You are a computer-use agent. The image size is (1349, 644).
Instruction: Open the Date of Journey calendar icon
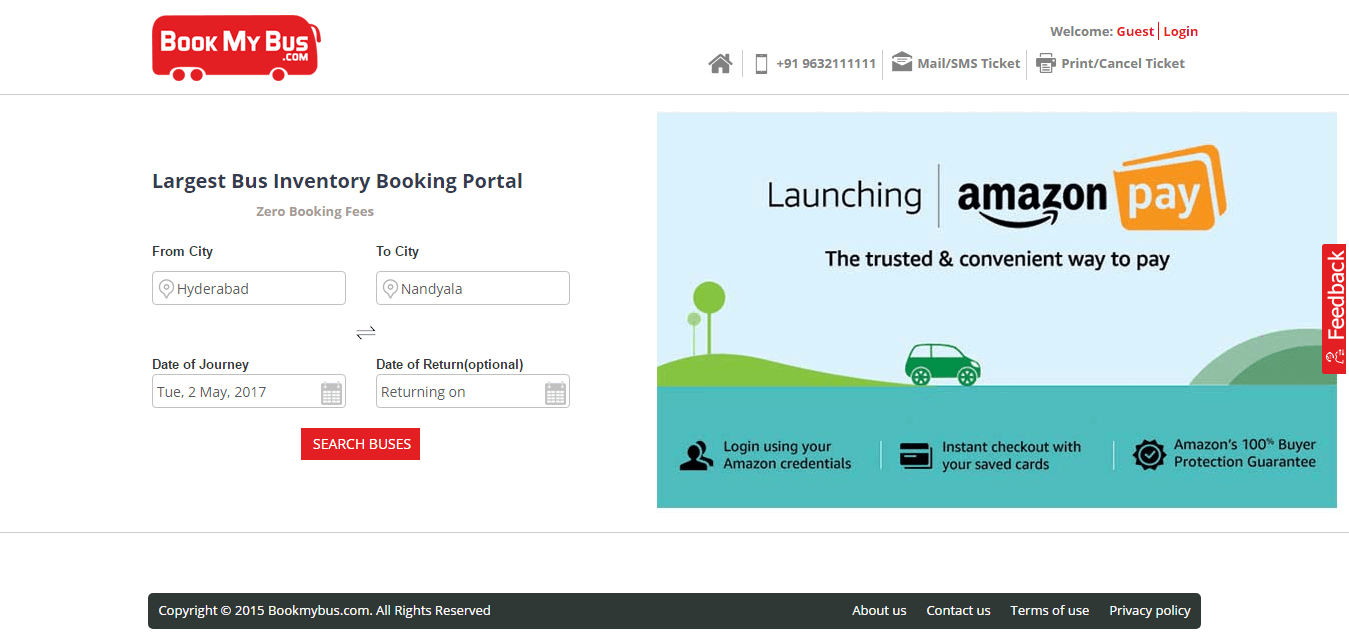click(x=331, y=393)
